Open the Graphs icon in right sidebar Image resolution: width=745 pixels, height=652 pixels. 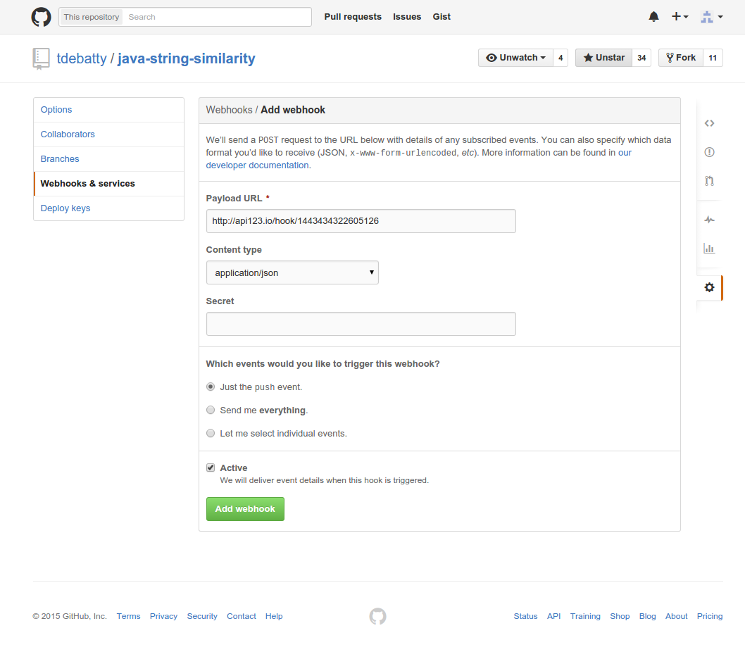point(709,249)
